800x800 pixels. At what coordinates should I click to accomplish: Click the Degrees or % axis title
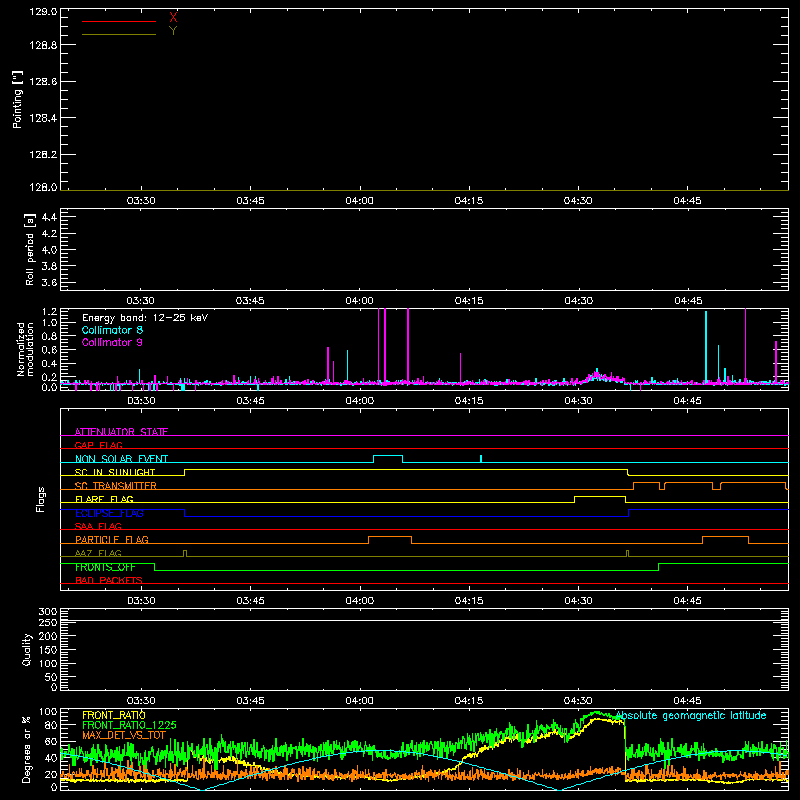point(26,749)
